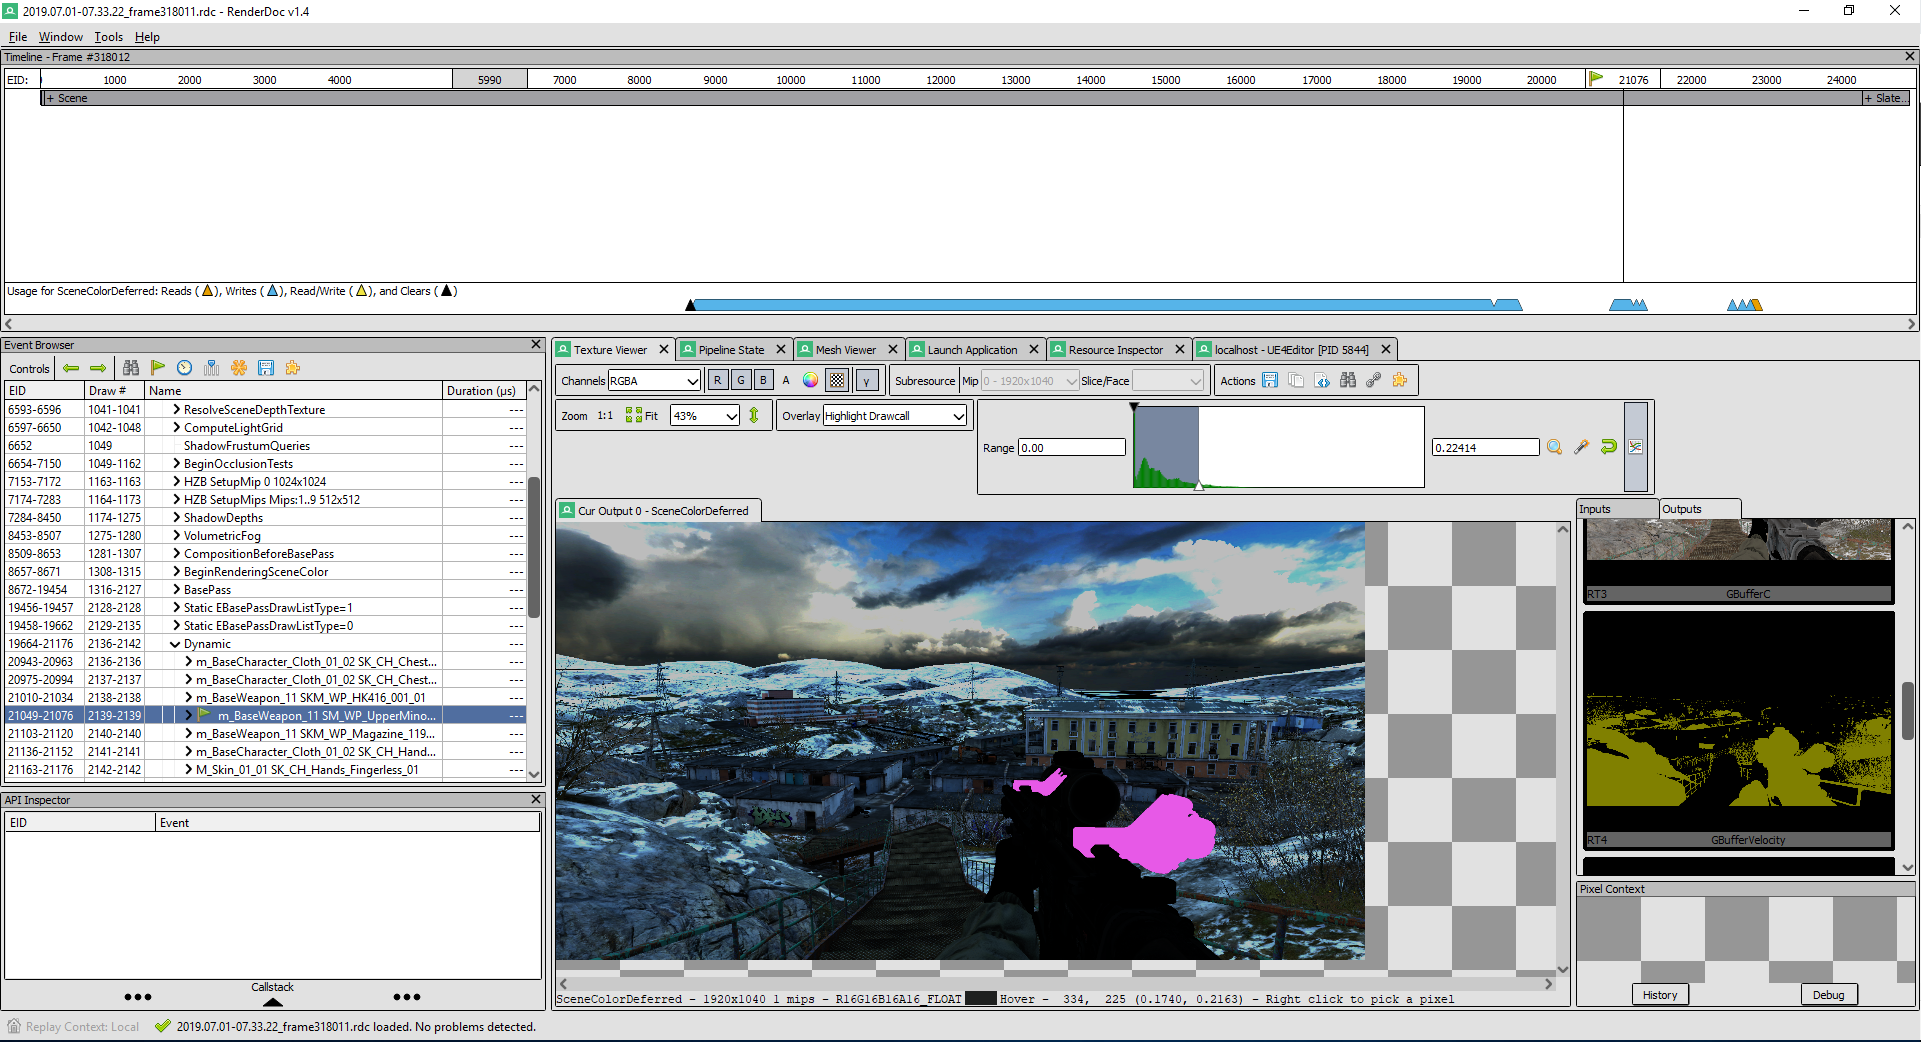Screen dimensions: 1921x1042
Task: Switch to the Pipeline State tab
Action: (x=731, y=350)
